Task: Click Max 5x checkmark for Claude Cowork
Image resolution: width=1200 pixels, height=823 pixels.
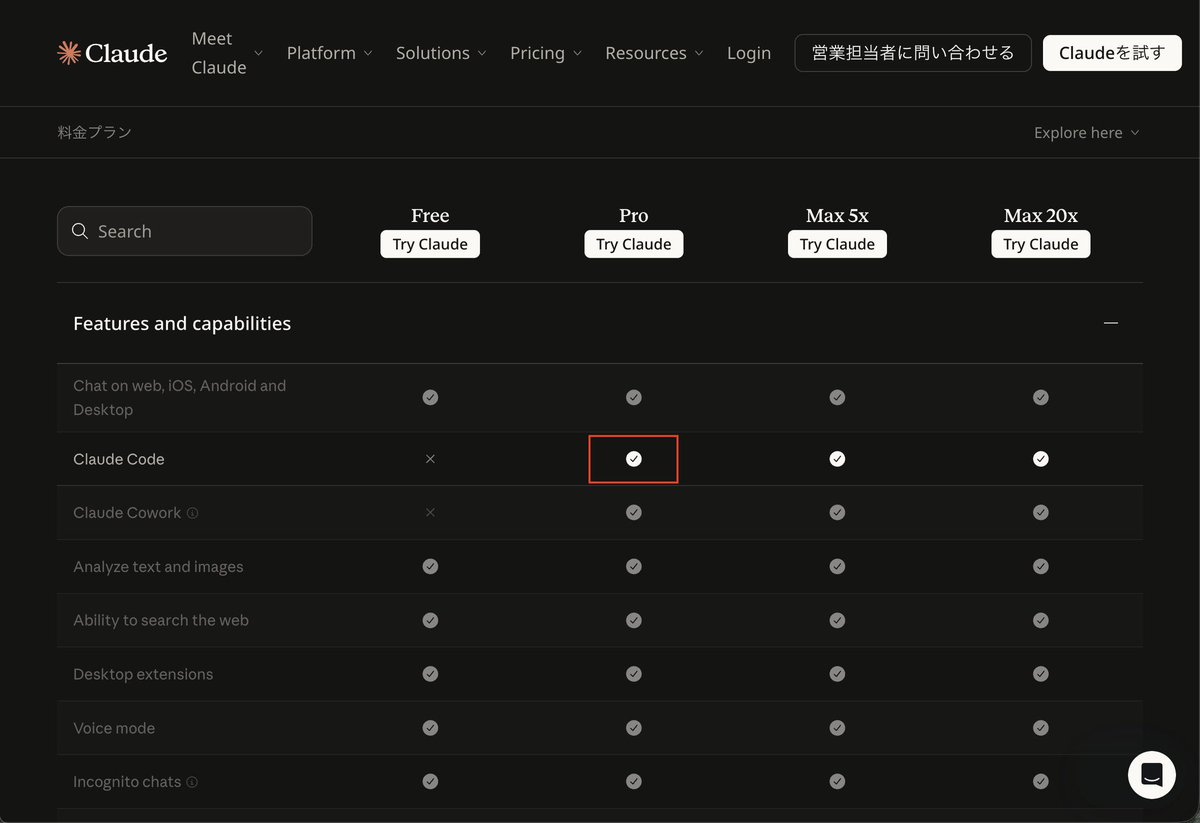Action: (x=837, y=513)
